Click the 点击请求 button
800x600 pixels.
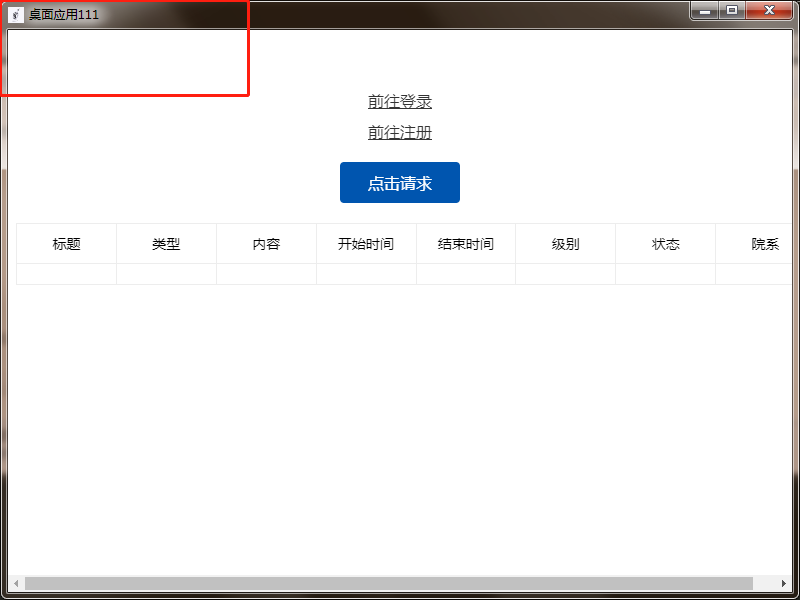coord(399,183)
